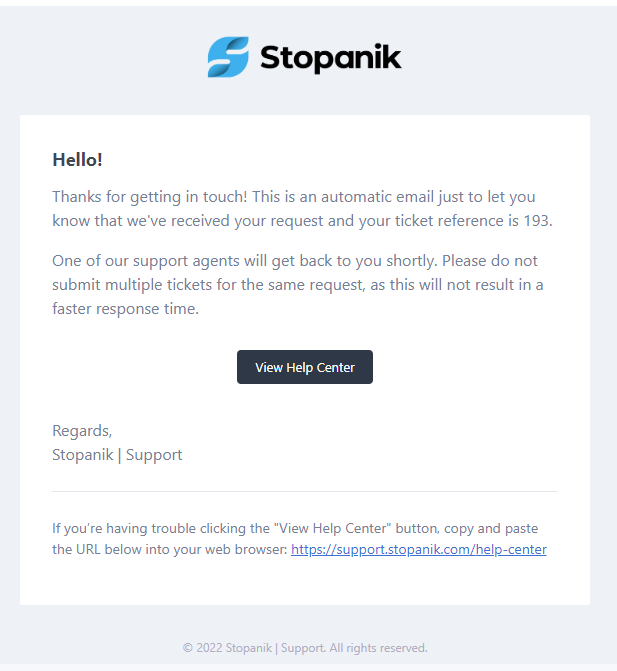
Task: Follow the support.stopanik.com/help-center link
Action: tap(418, 549)
